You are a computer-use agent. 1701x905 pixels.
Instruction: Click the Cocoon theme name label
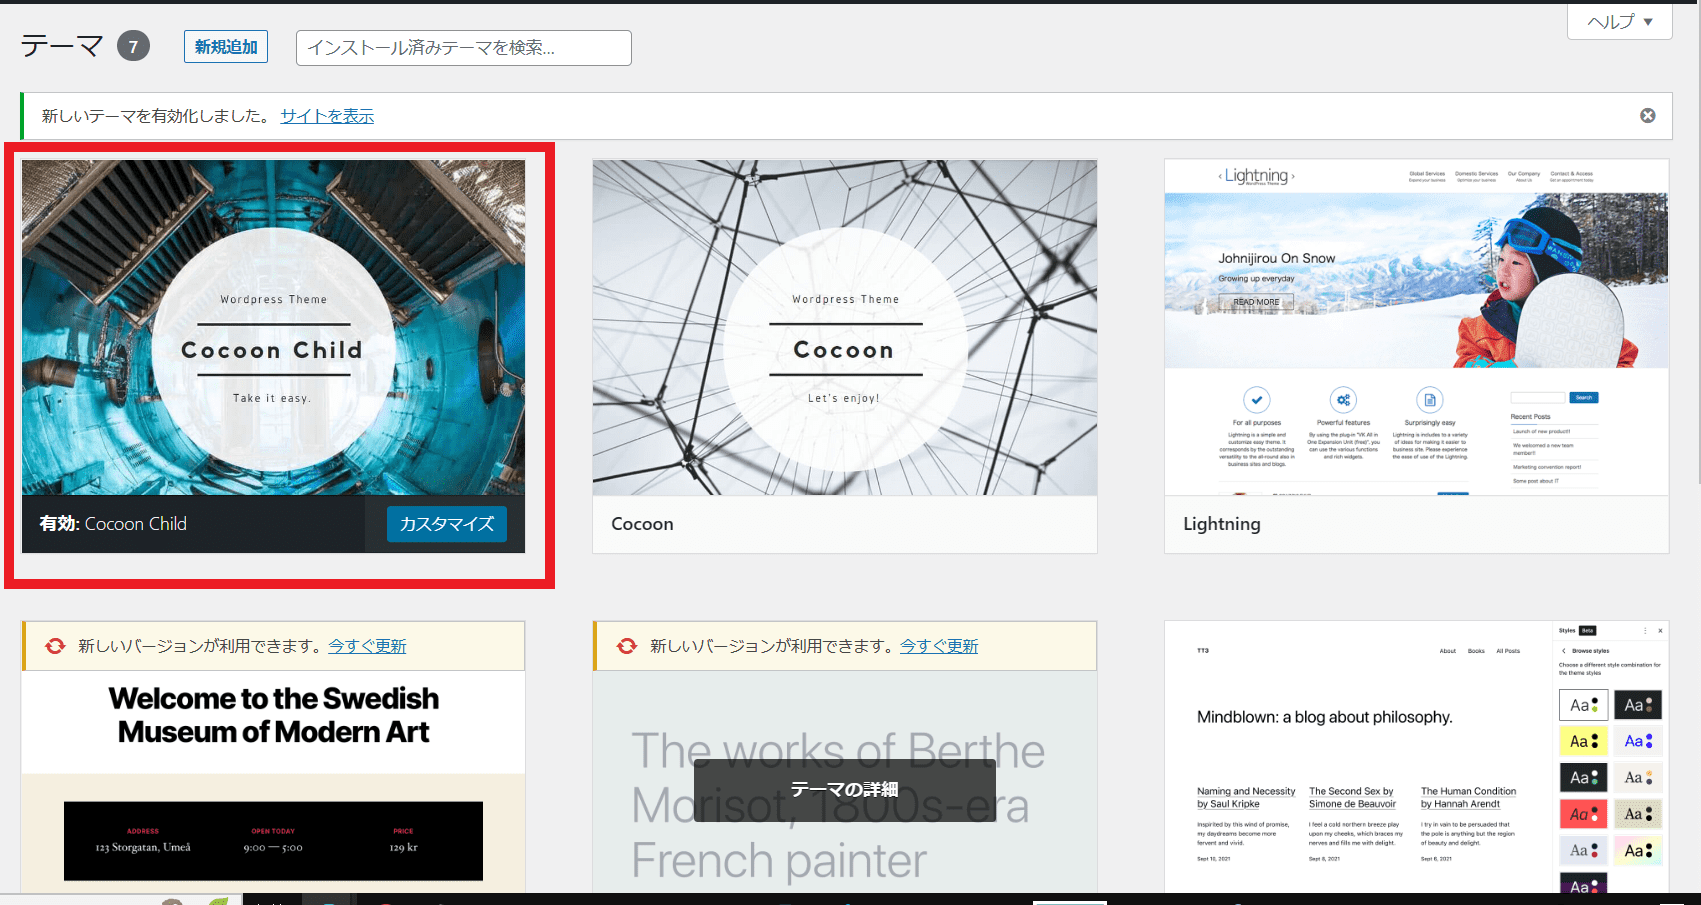642,524
